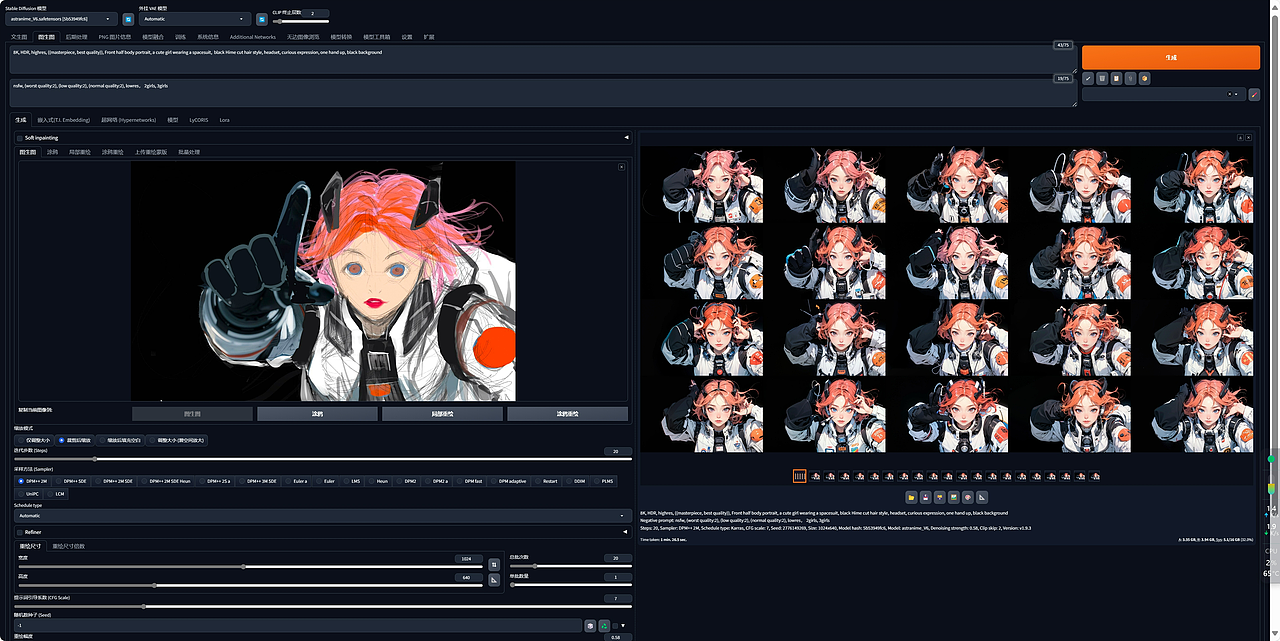The height and width of the screenshot is (641, 1280).
Task: Reuse last seed with recycle icon
Action: click(604, 625)
